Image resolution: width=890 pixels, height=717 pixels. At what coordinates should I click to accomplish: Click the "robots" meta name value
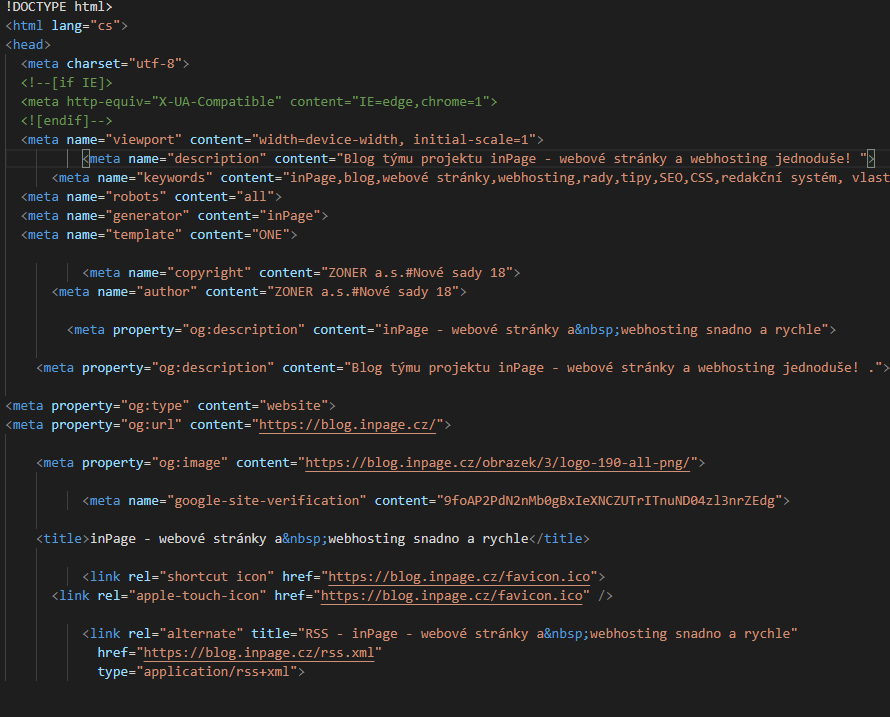point(135,197)
